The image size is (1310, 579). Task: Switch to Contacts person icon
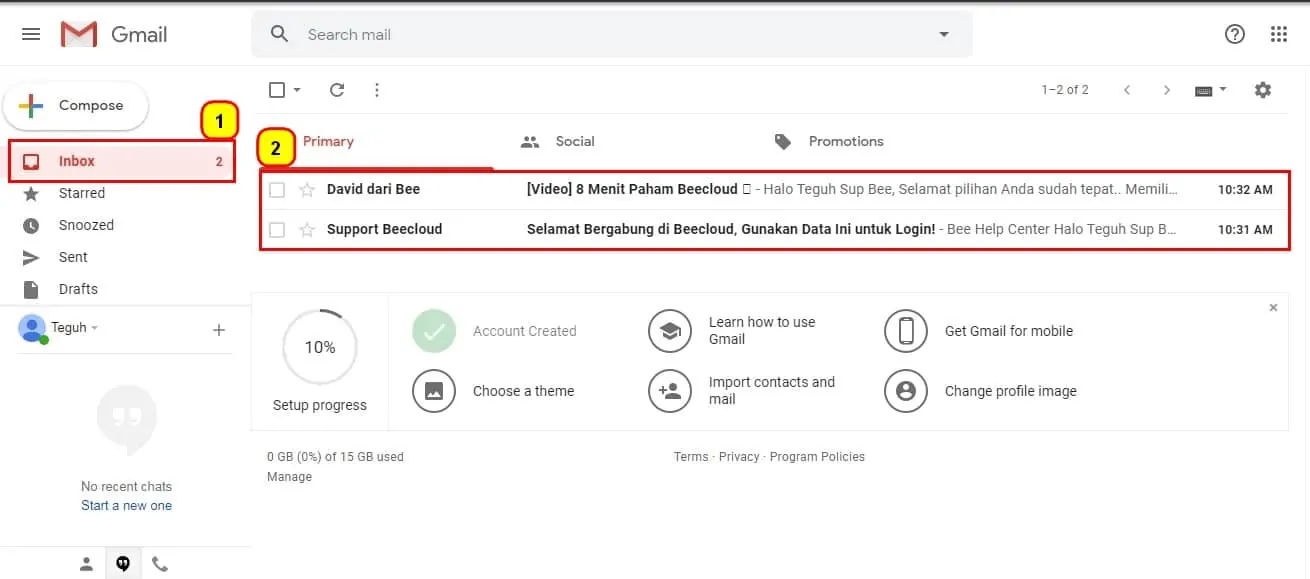point(87,564)
